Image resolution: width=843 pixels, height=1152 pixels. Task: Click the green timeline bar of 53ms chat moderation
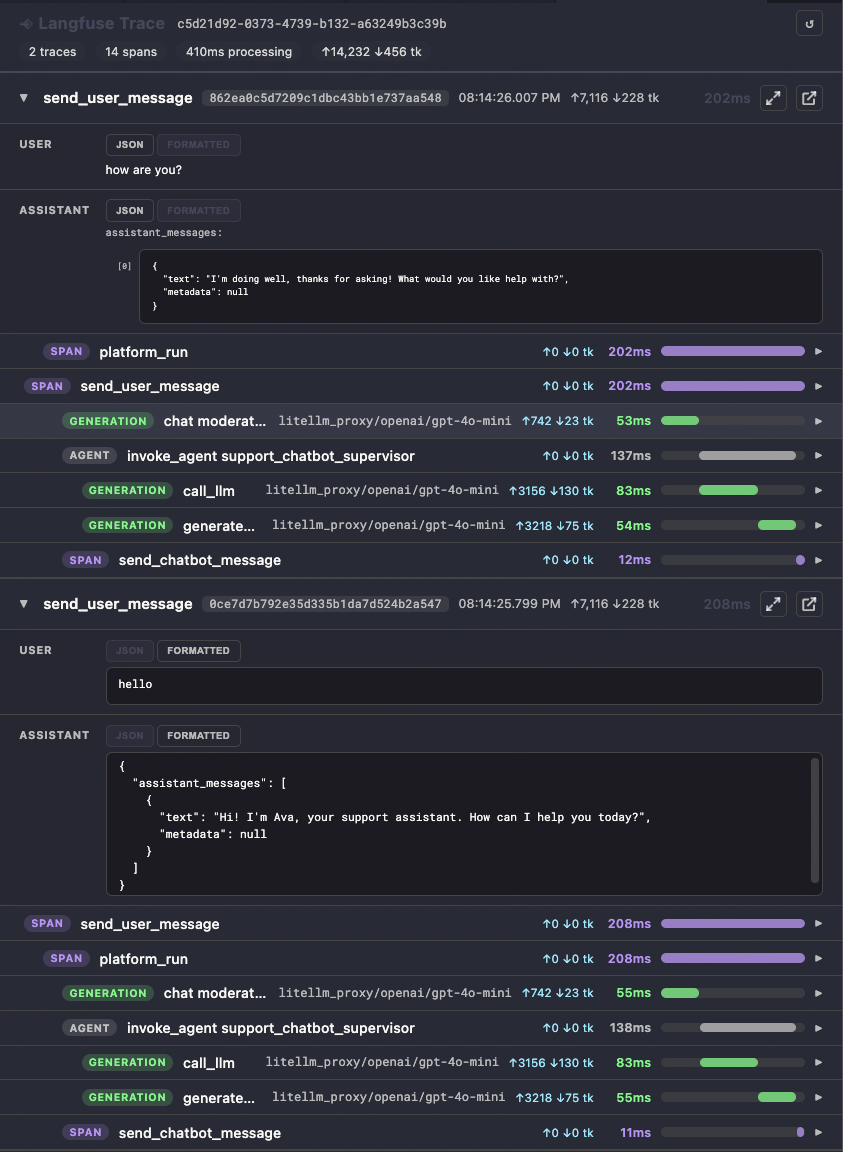tap(680, 421)
